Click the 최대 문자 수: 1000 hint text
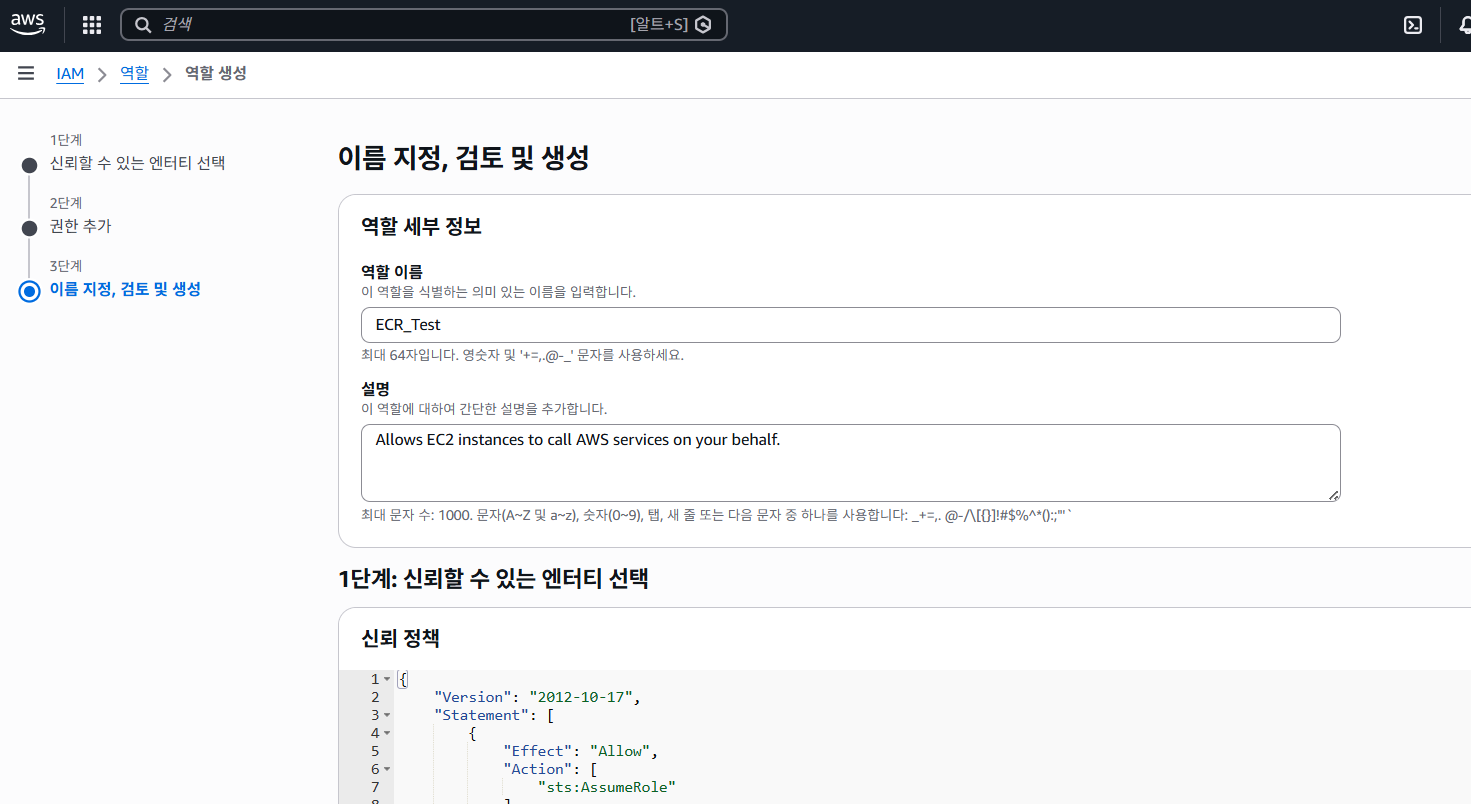Viewport: 1471px width, 804px height. click(717, 515)
